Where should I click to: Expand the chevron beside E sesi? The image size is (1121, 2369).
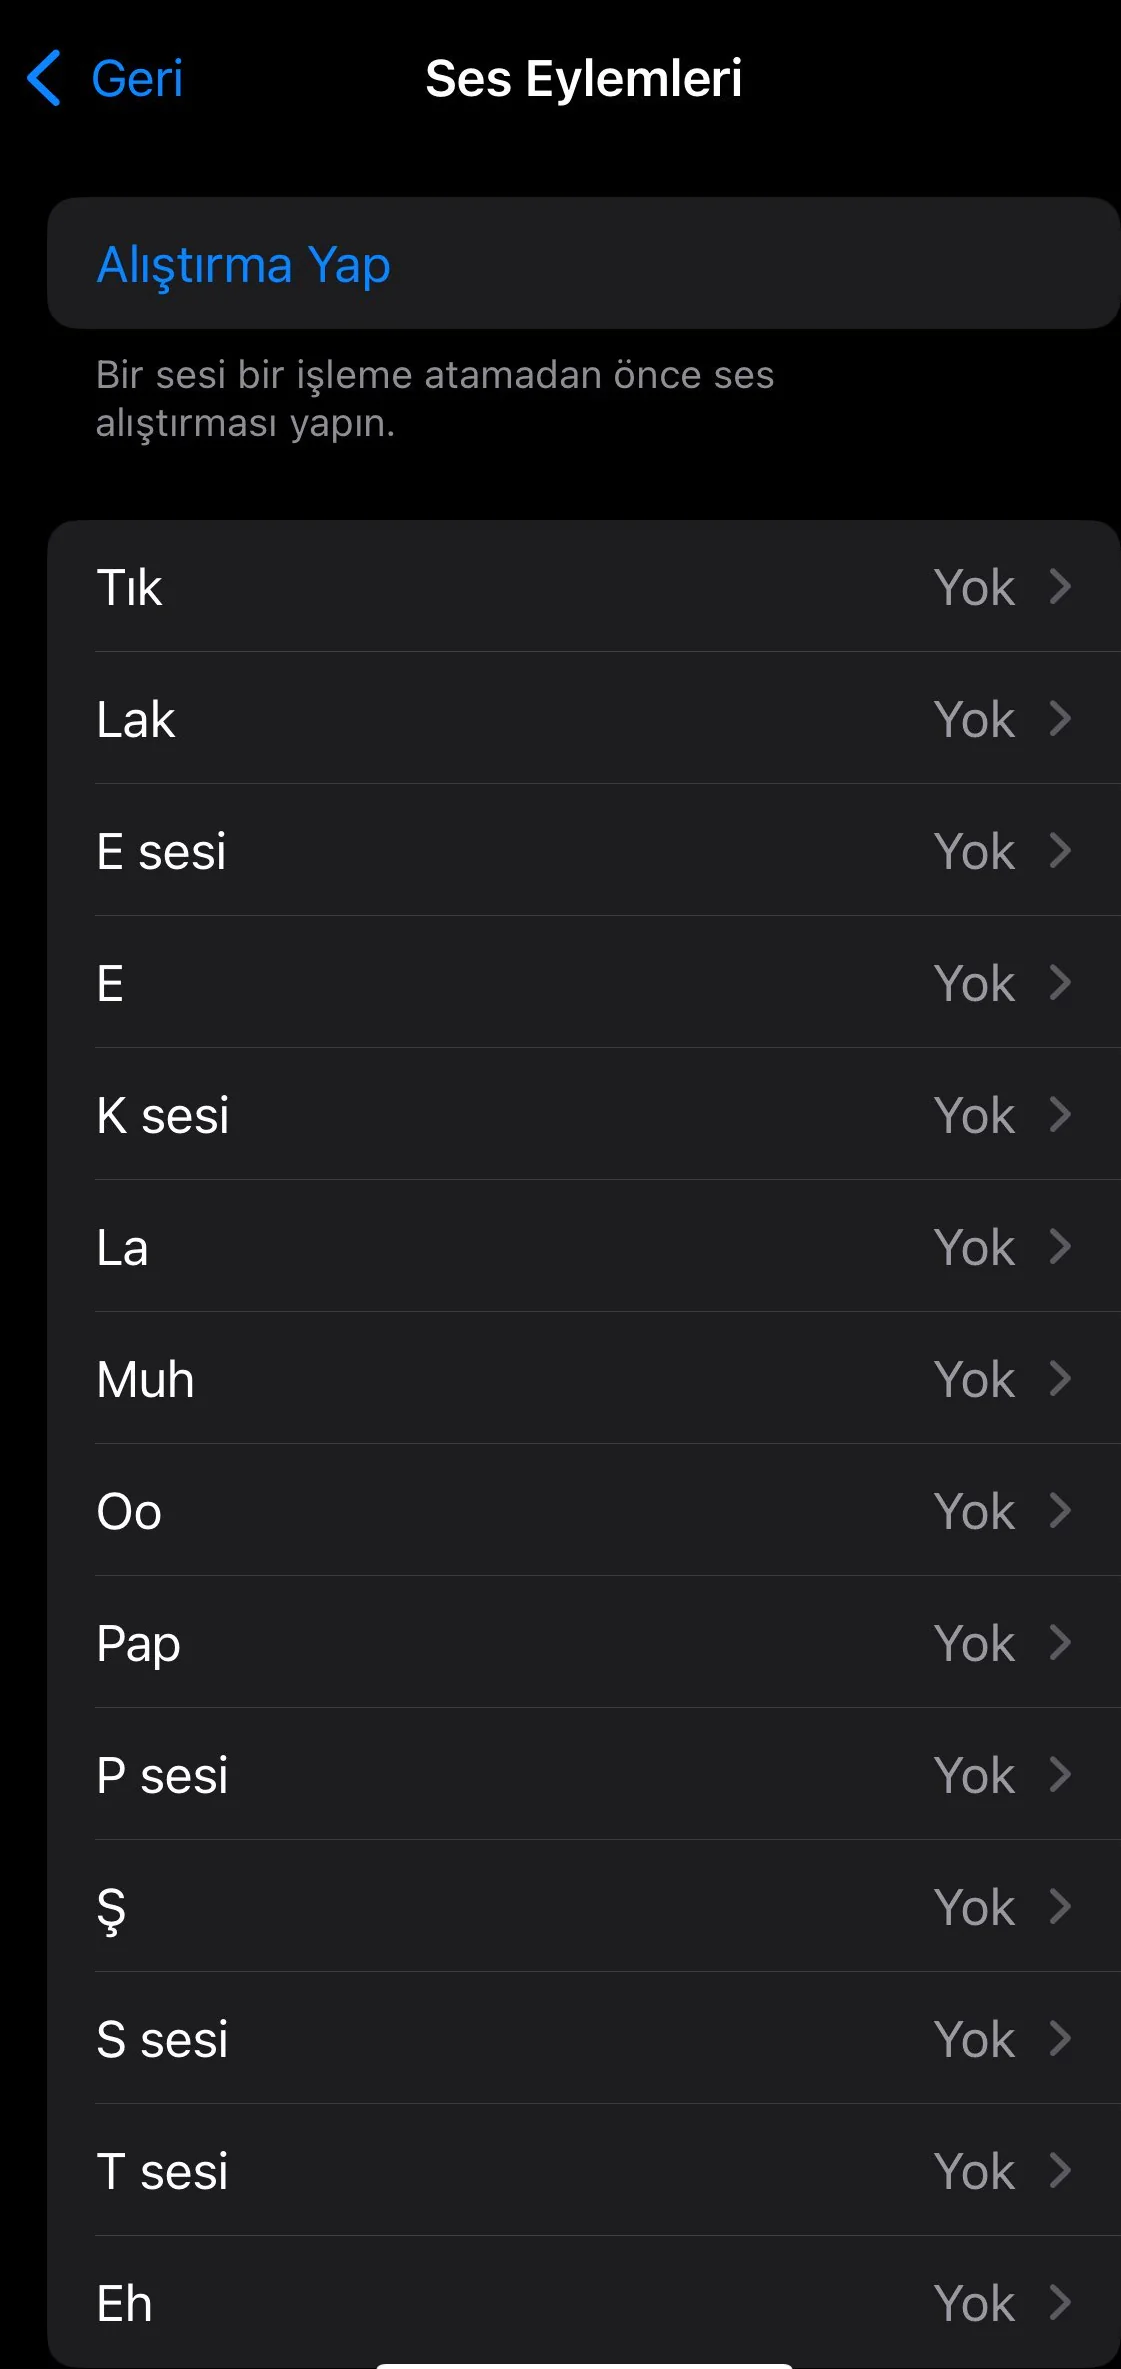[x=1060, y=851]
